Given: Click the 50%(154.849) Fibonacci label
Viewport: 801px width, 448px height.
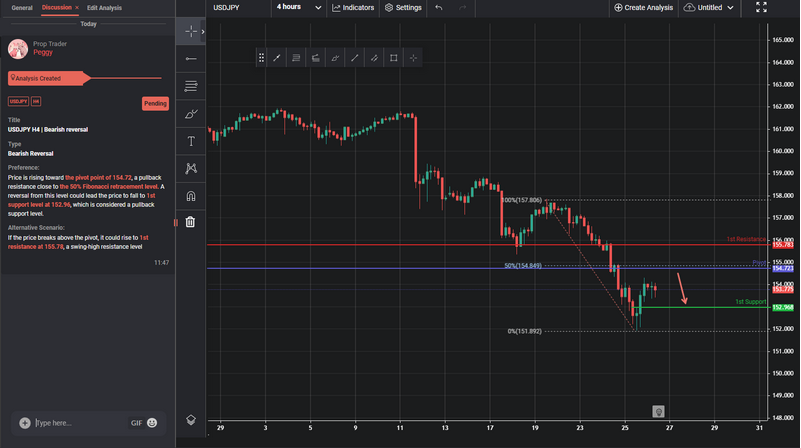Looking at the screenshot, I should (x=523, y=266).
